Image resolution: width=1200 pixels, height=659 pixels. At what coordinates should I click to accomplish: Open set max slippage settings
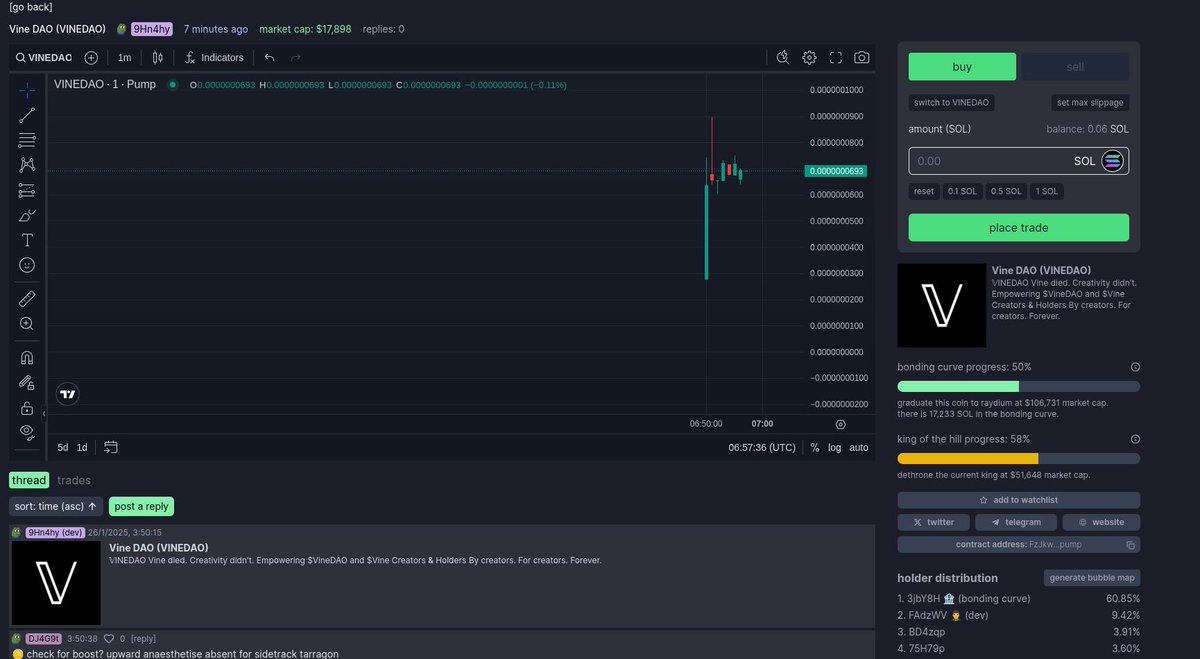click(1090, 102)
